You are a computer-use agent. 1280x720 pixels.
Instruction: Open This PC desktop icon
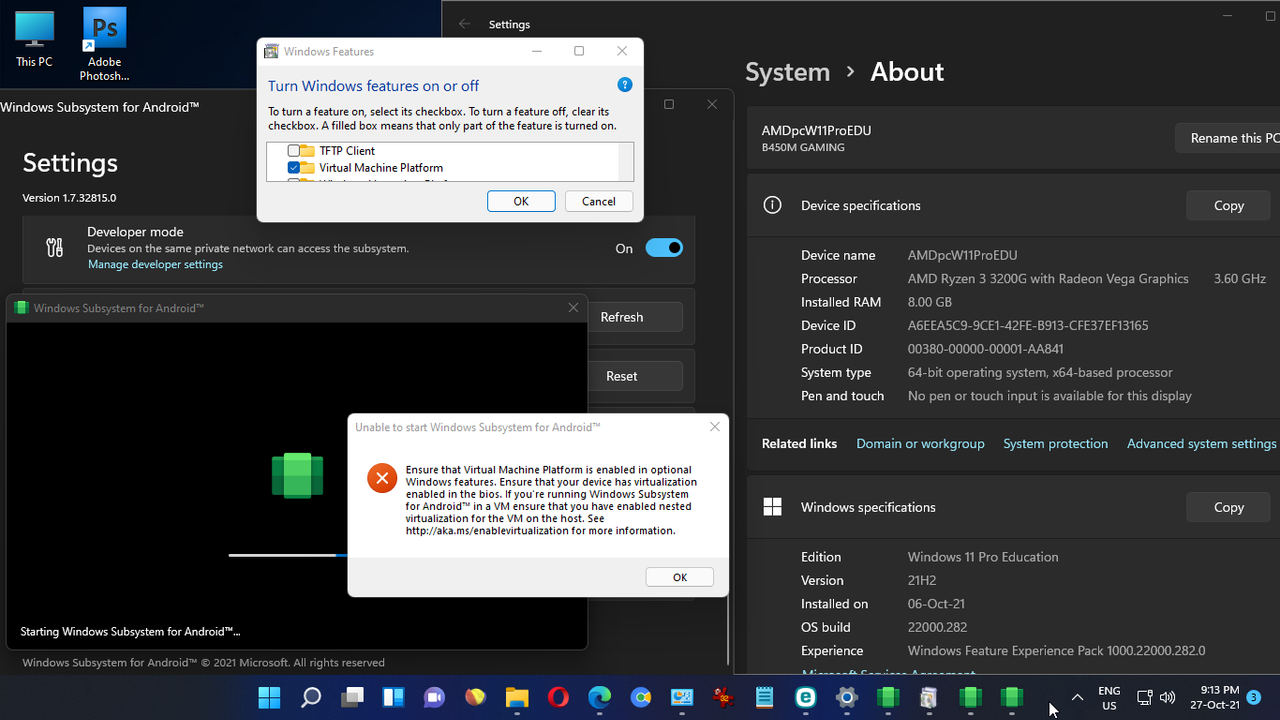tap(34, 38)
